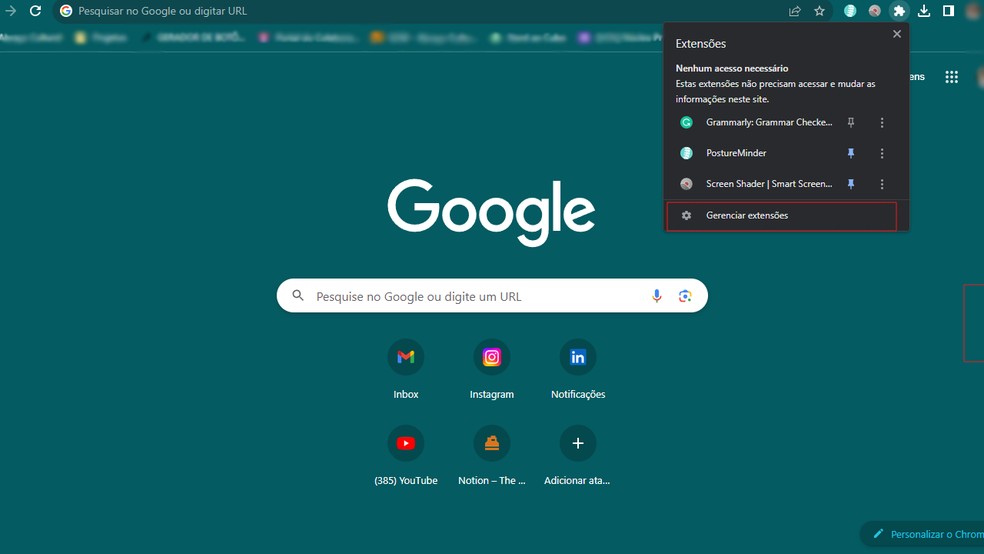Click the Google logo
Viewport: 984px width, 554px height.
[x=491, y=211]
